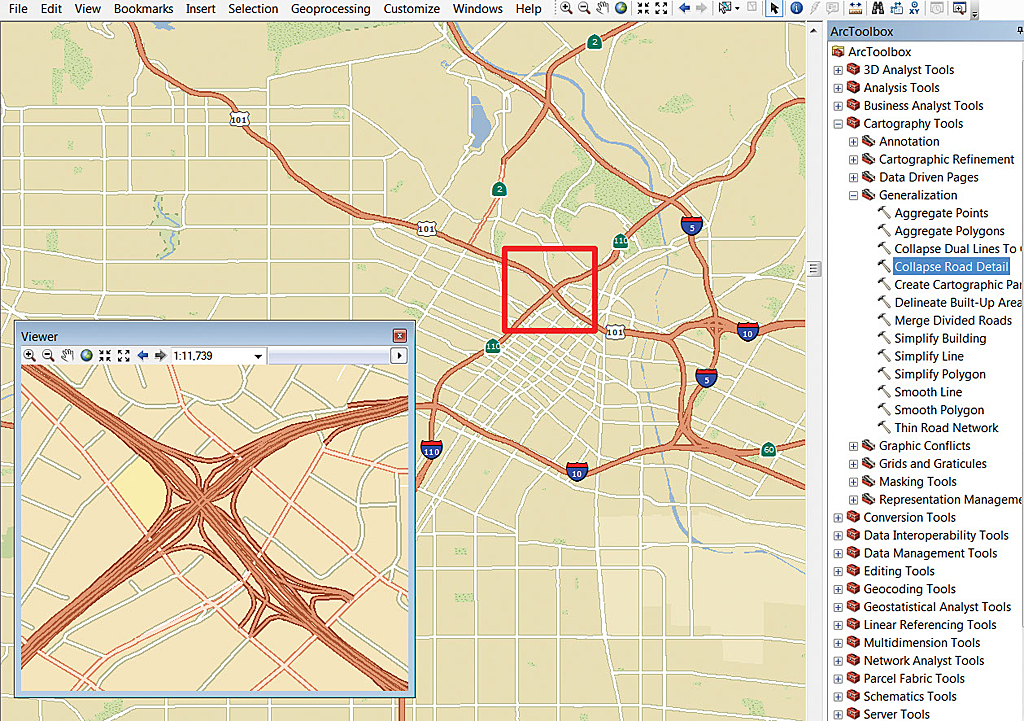Expand the Annotation toolset
Image resolution: width=1024 pixels, height=721 pixels.
[853, 142]
